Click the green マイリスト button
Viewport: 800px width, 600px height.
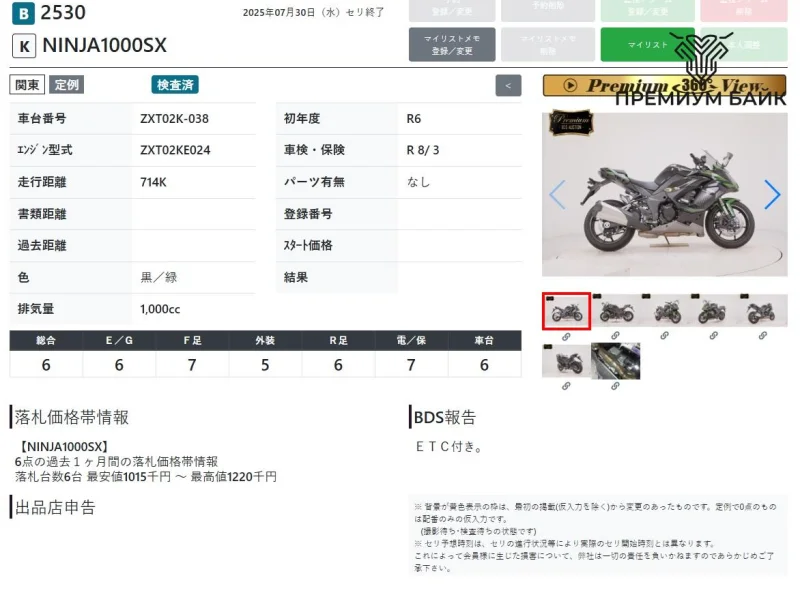tap(647, 45)
